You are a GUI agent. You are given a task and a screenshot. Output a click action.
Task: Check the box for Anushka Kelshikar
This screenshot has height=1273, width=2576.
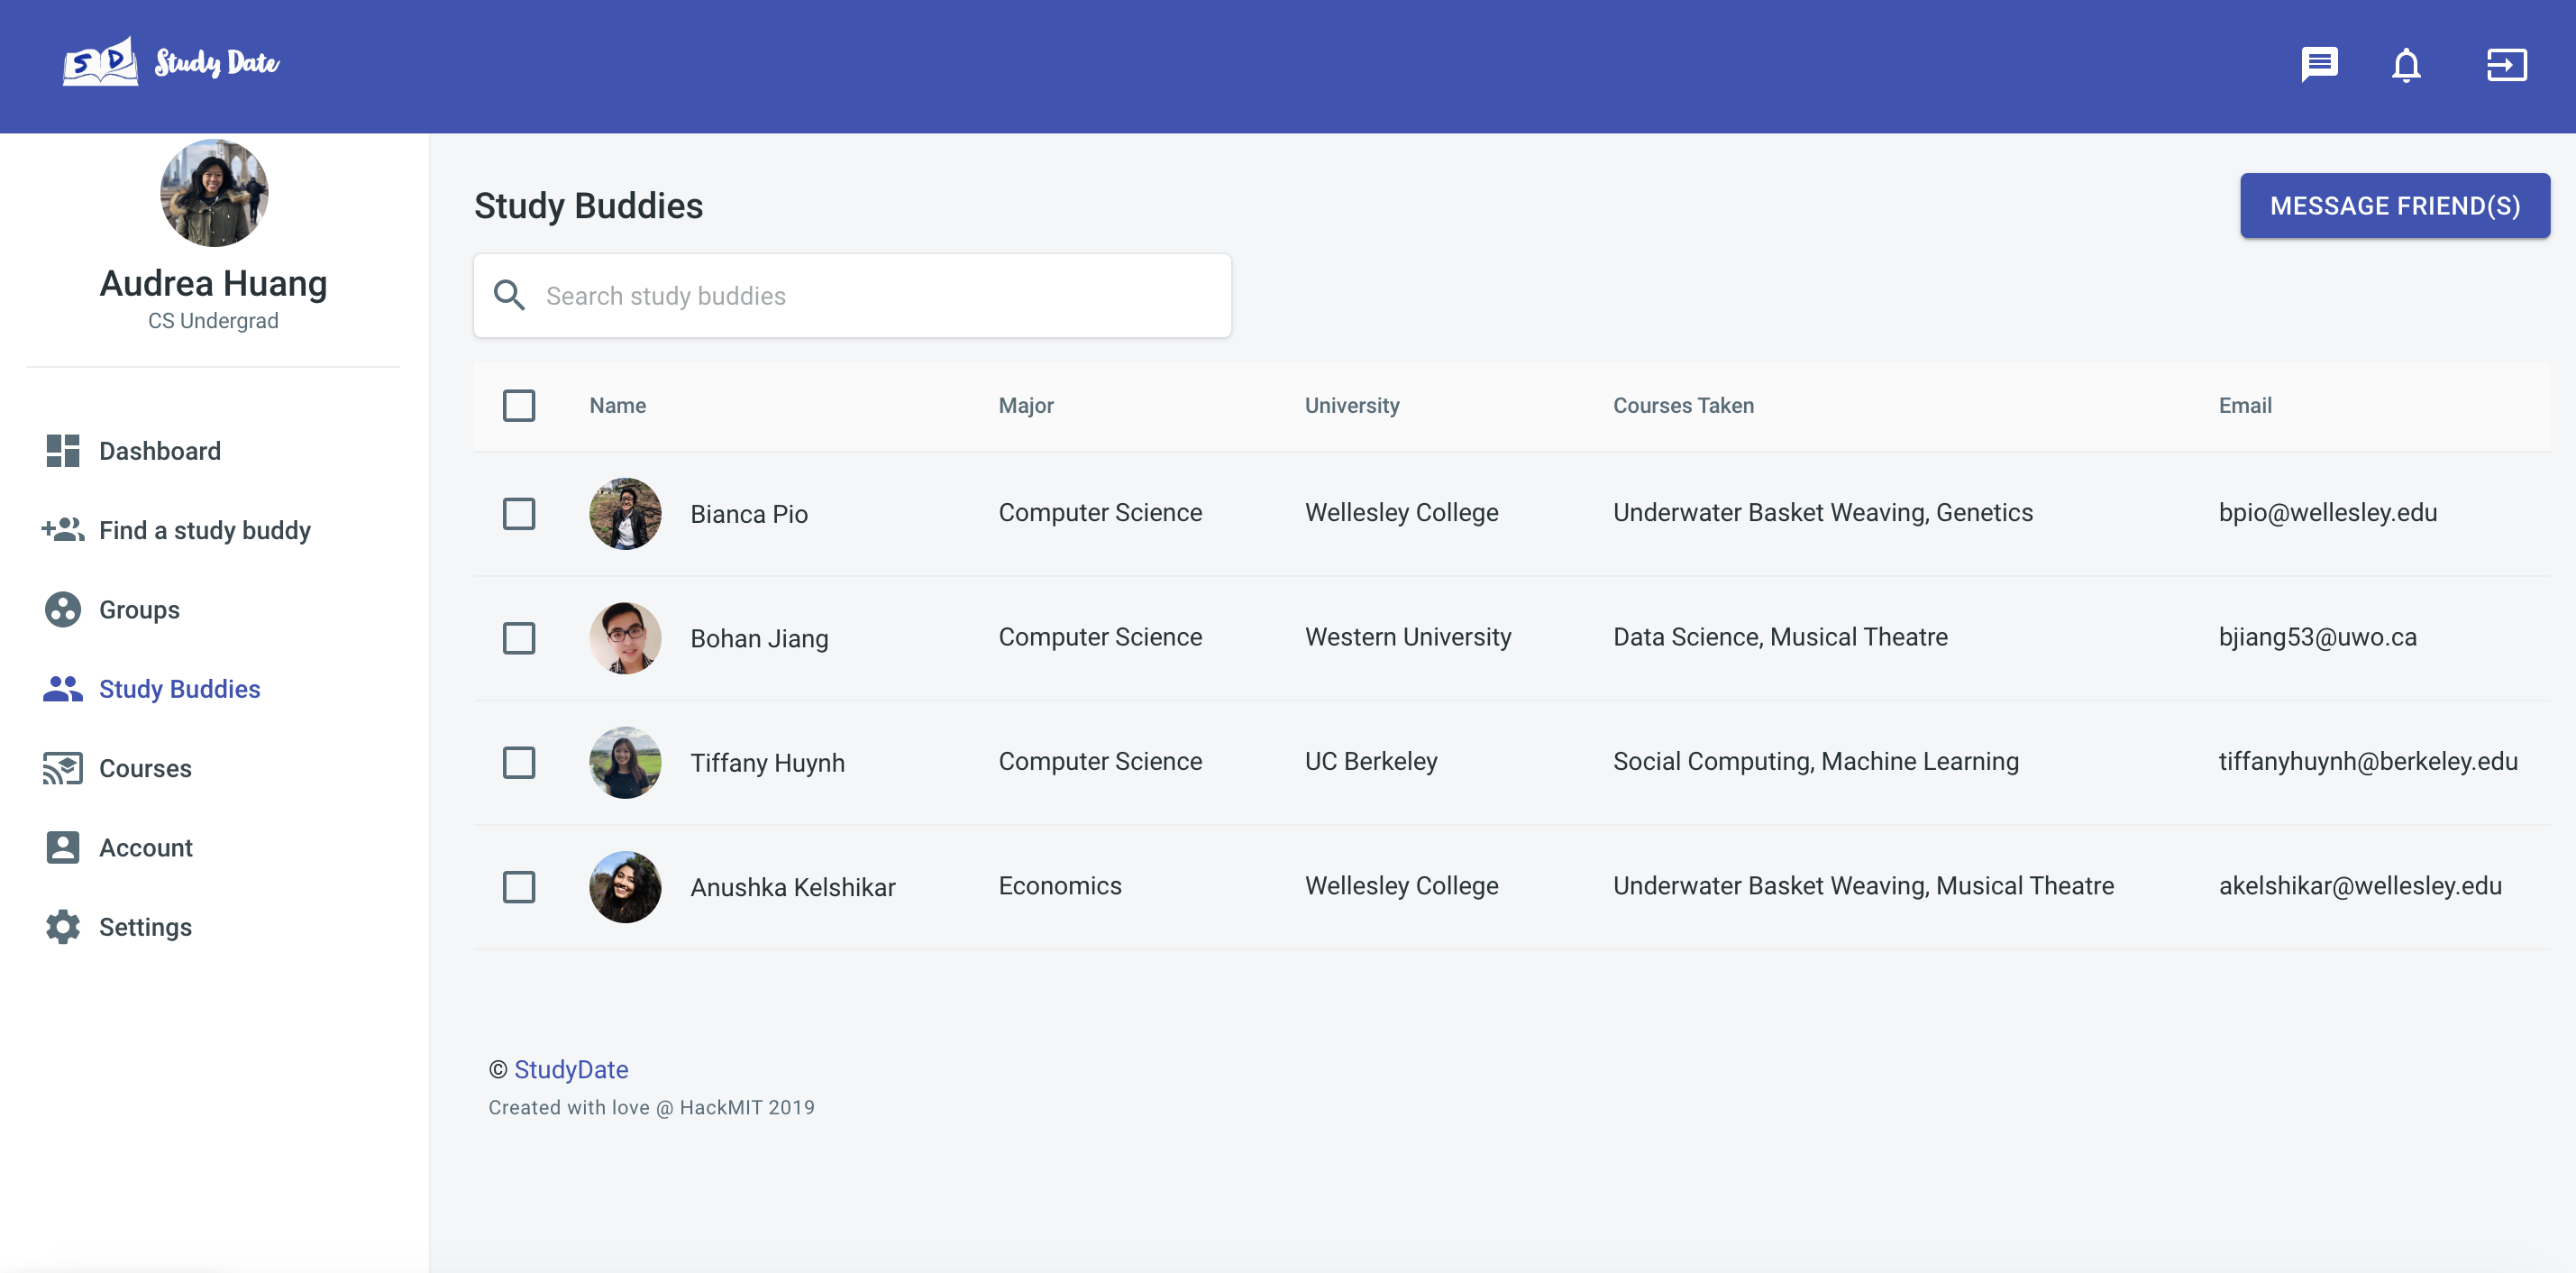[519, 887]
